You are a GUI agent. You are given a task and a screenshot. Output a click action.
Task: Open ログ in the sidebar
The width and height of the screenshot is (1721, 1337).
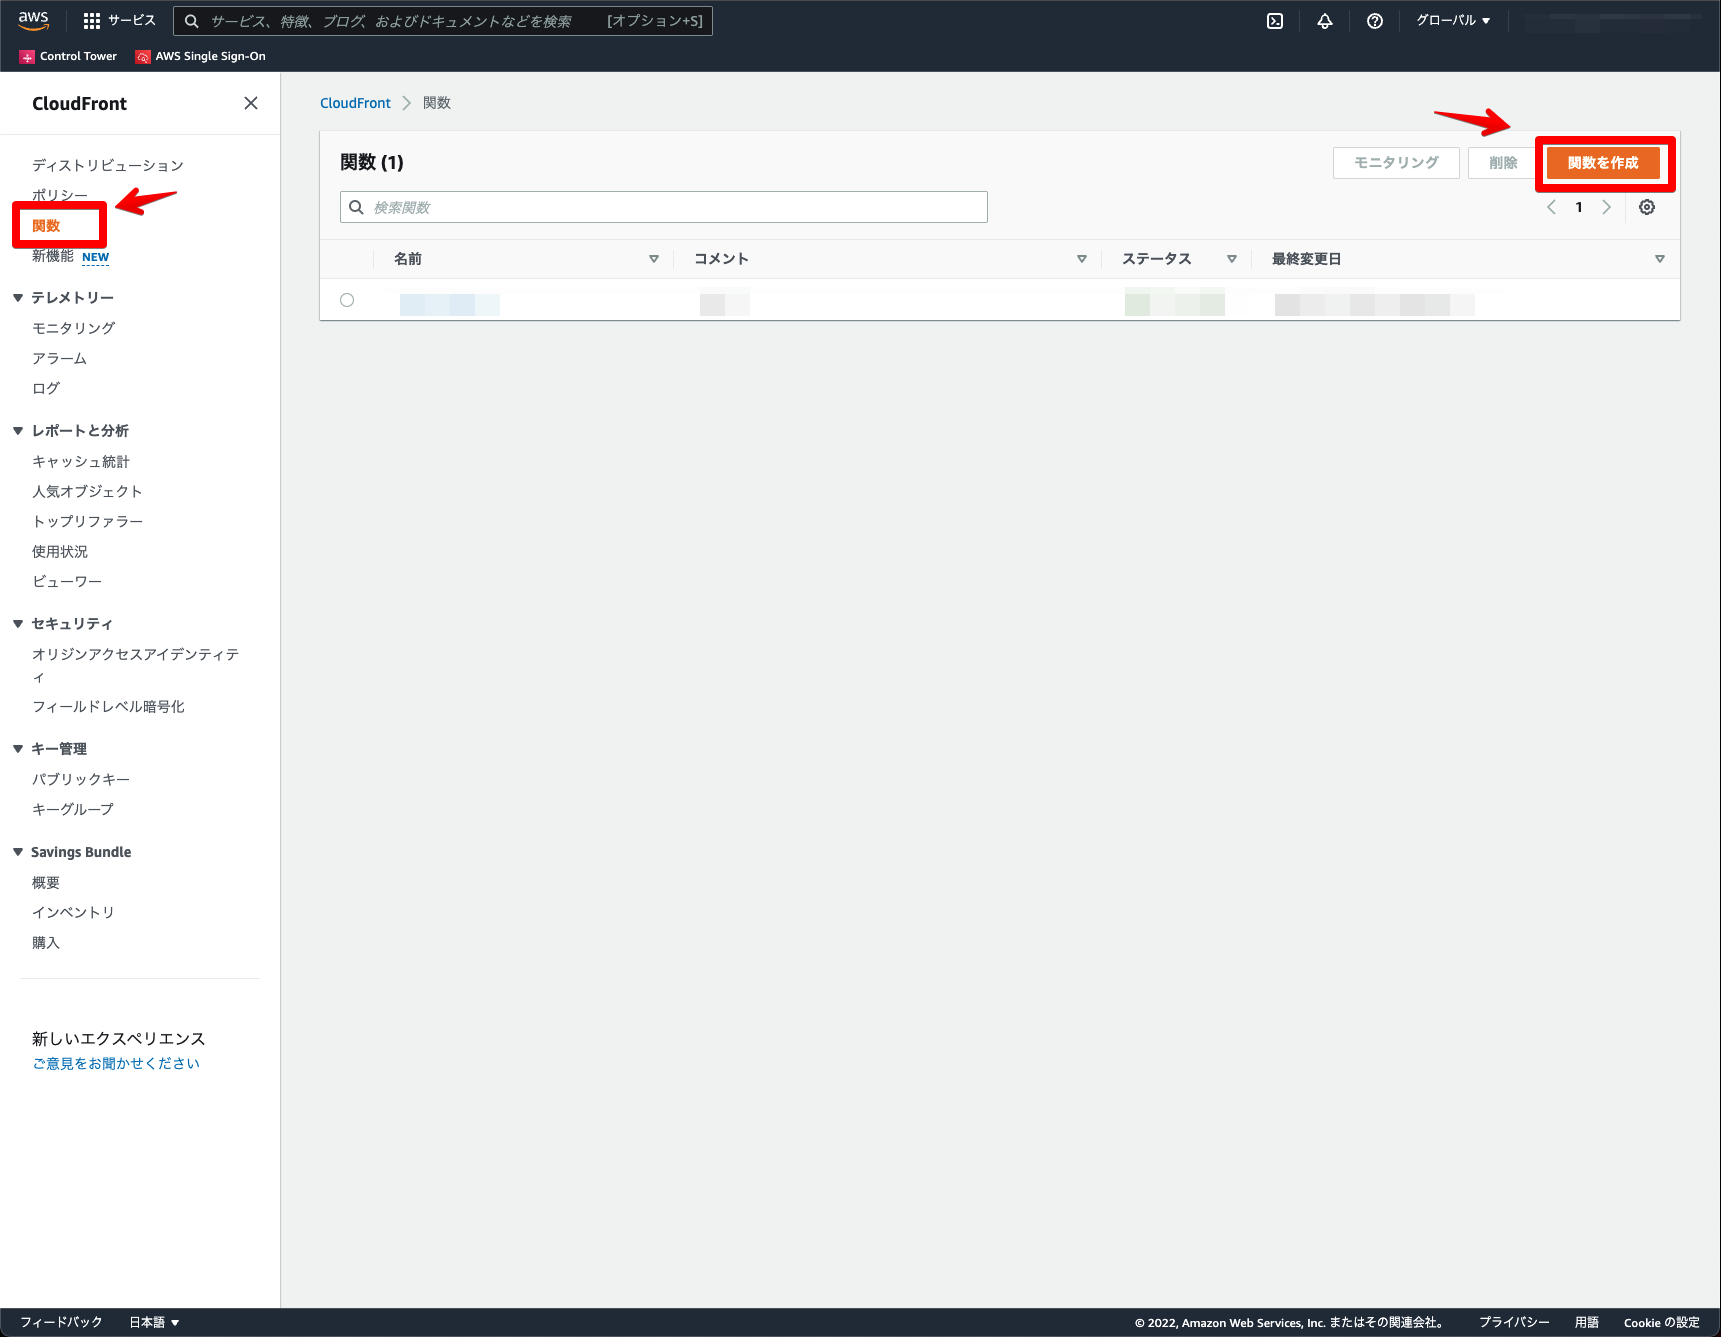click(46, 388)
